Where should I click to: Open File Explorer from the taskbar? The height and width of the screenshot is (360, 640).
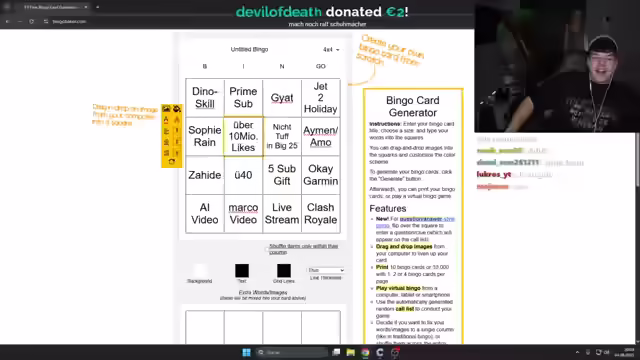click(351, 352)
